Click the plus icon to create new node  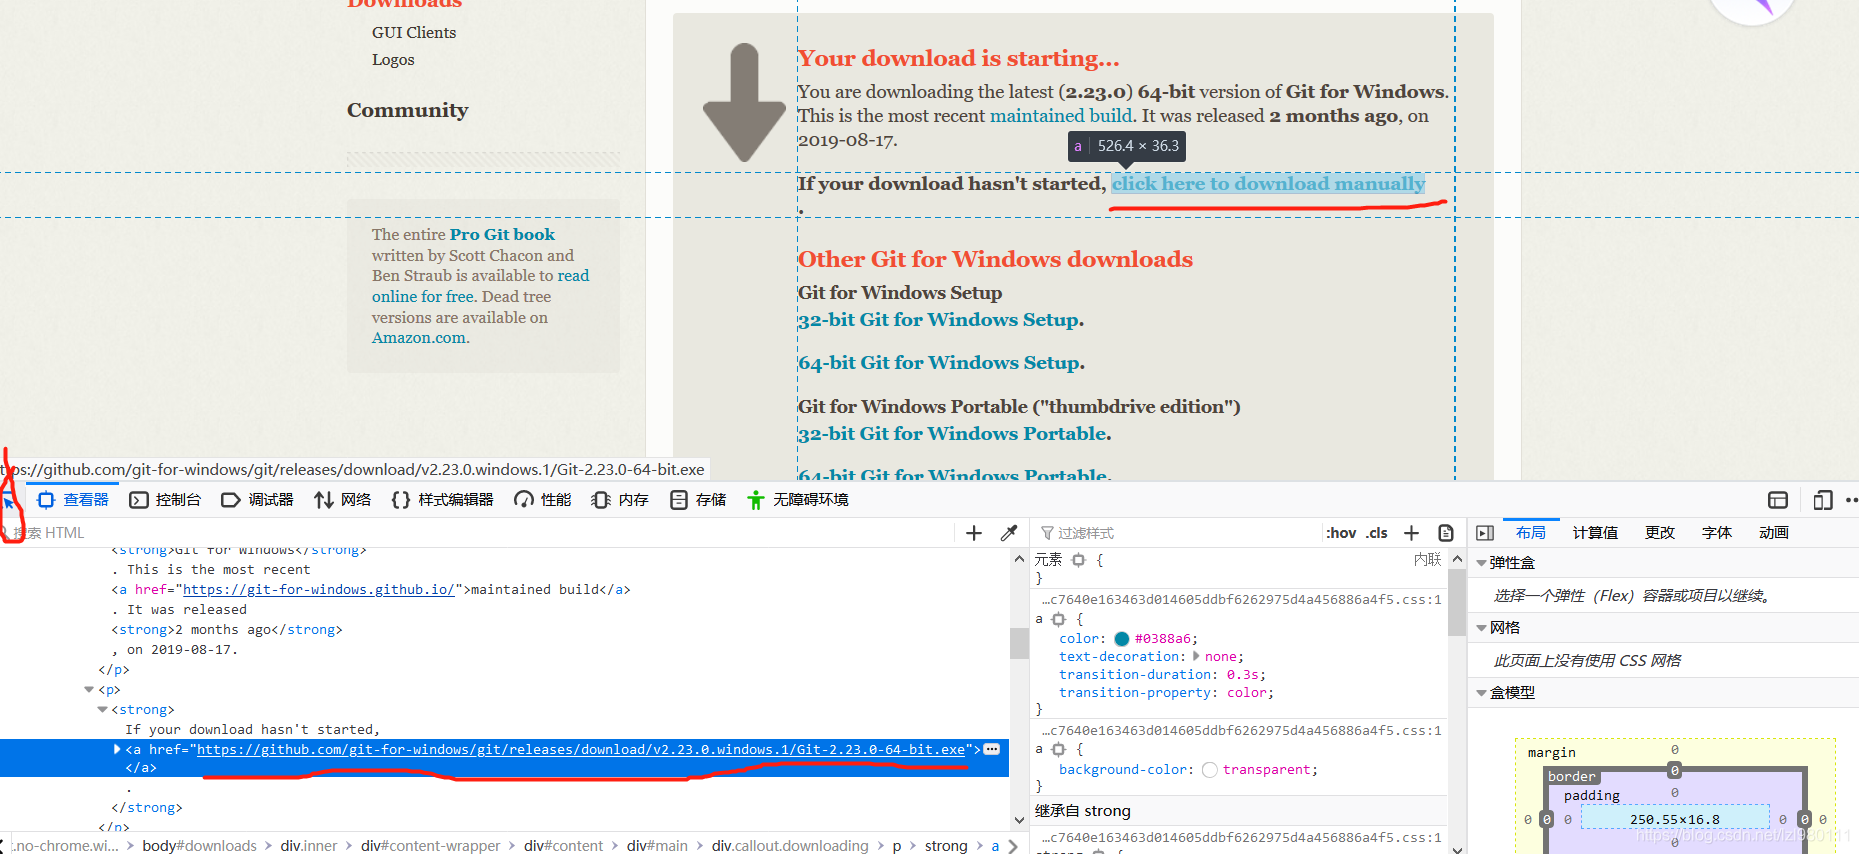[974, 533]
